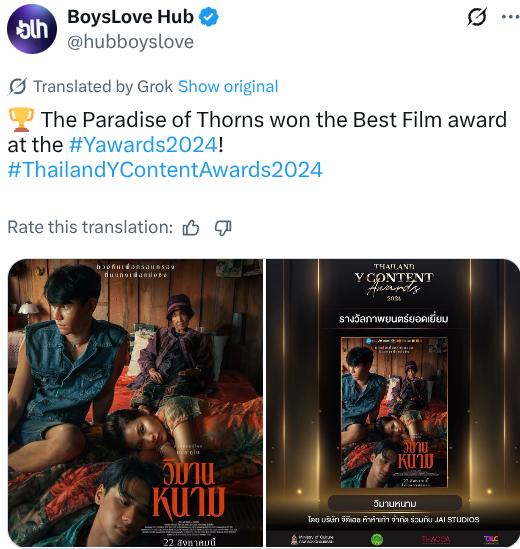Viewport: 520px width, 549px height.
Task: Open the #Yawards2024 hashtag
Action: (x=144, y=145)
